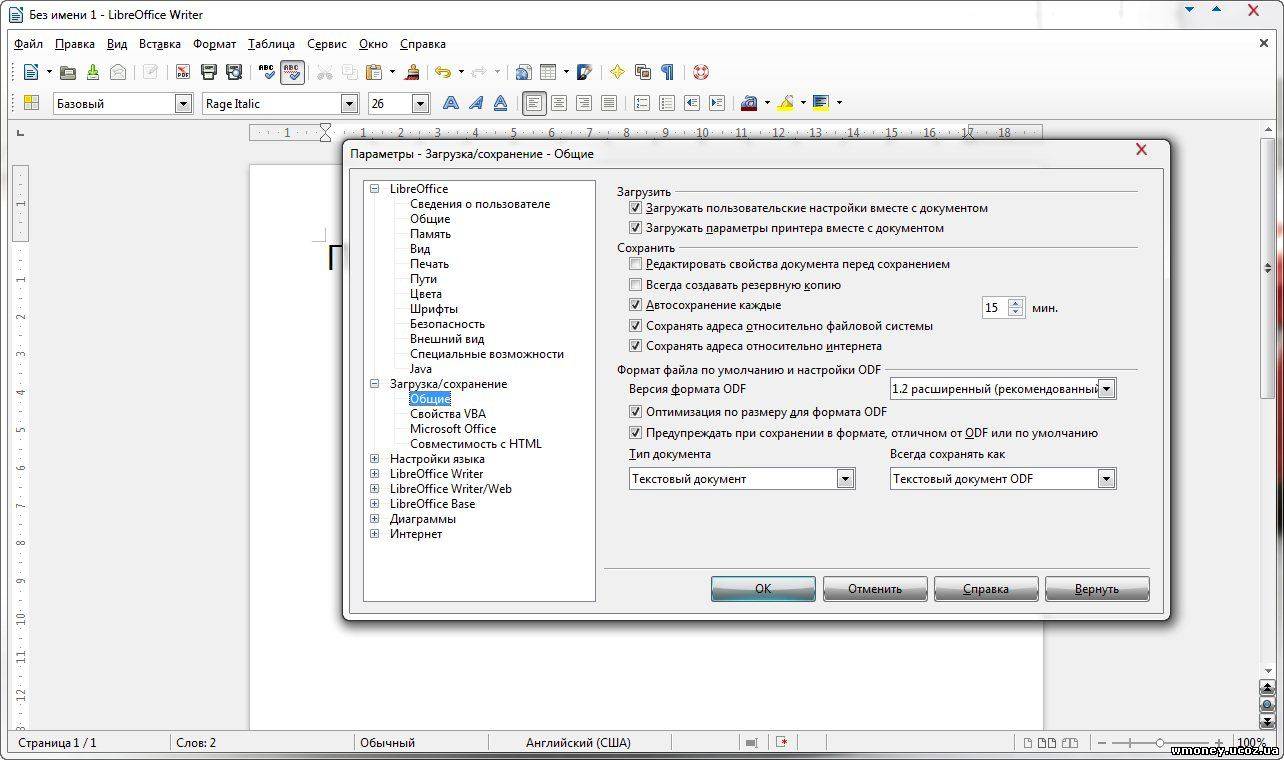Open the 'Файл' menu
The width and height of the screenshot is (1284, 760).
pyautogui.click(x=28, y=44)
